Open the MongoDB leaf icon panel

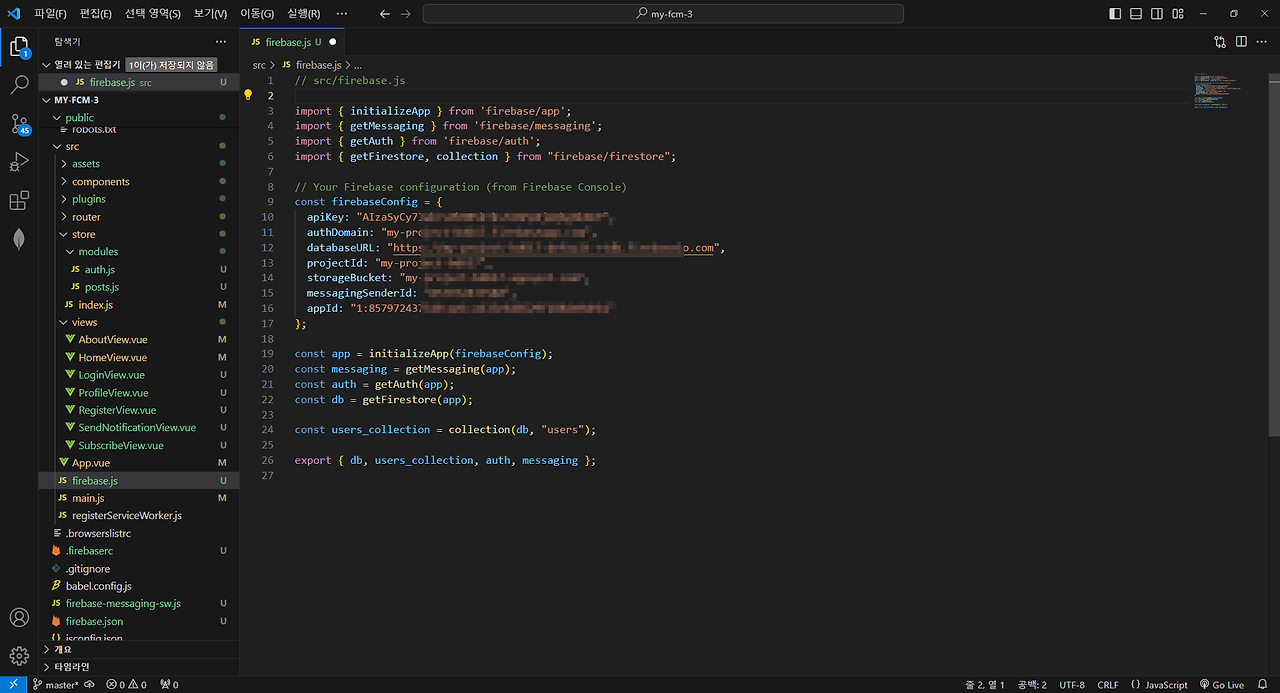(19, 239)
